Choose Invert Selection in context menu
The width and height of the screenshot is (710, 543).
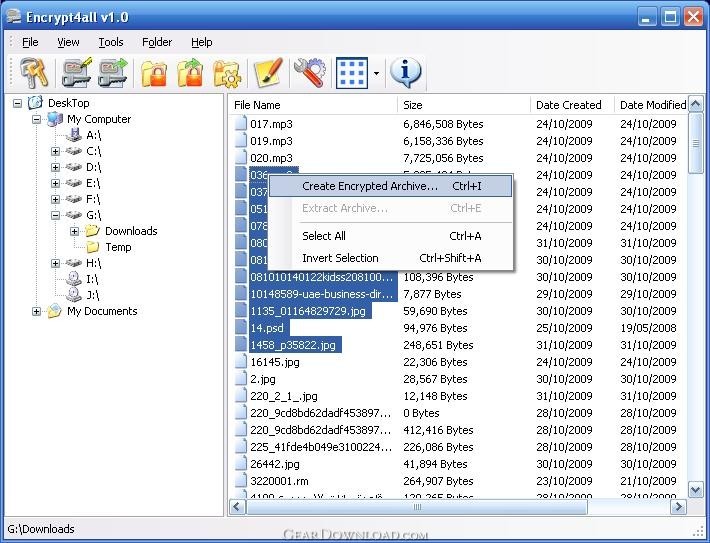[x=391, y=258]
